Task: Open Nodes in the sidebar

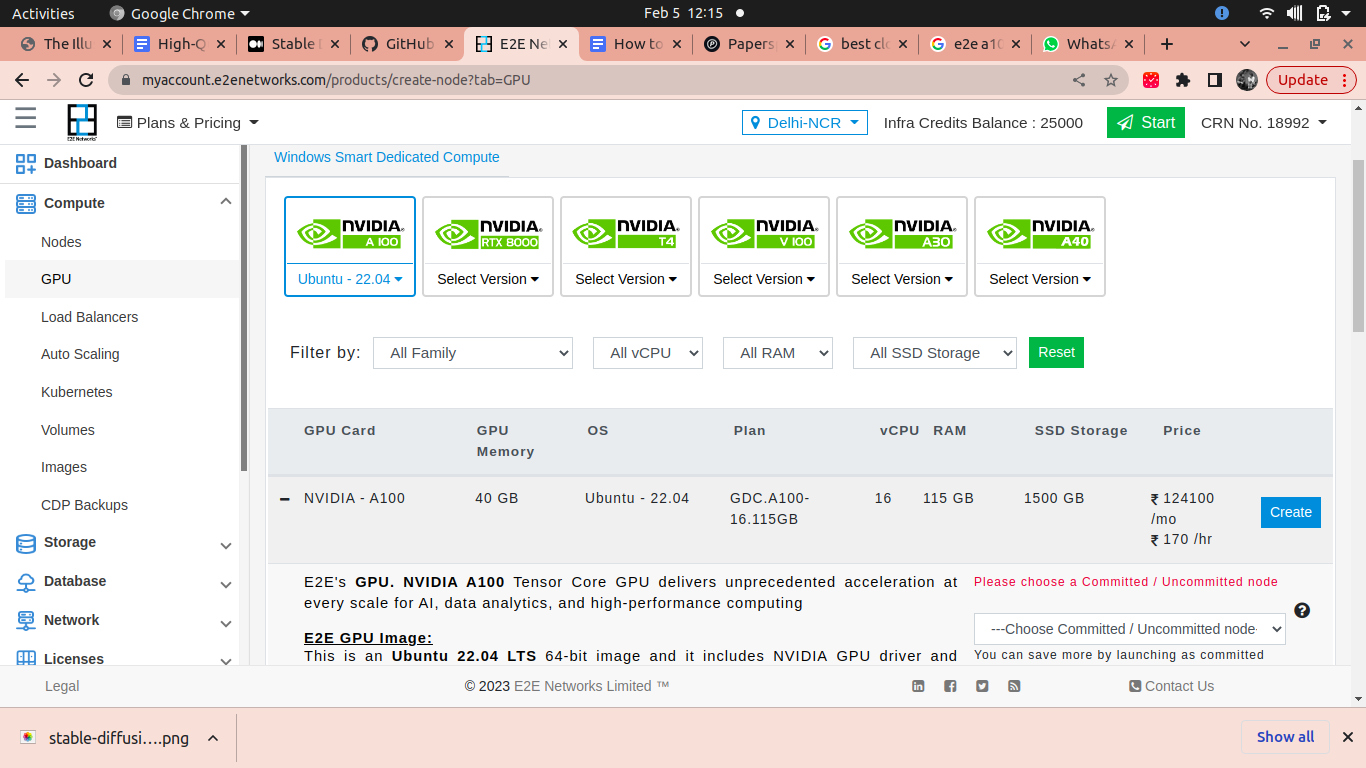Action: pyautogui.click(x=61, y=242)
